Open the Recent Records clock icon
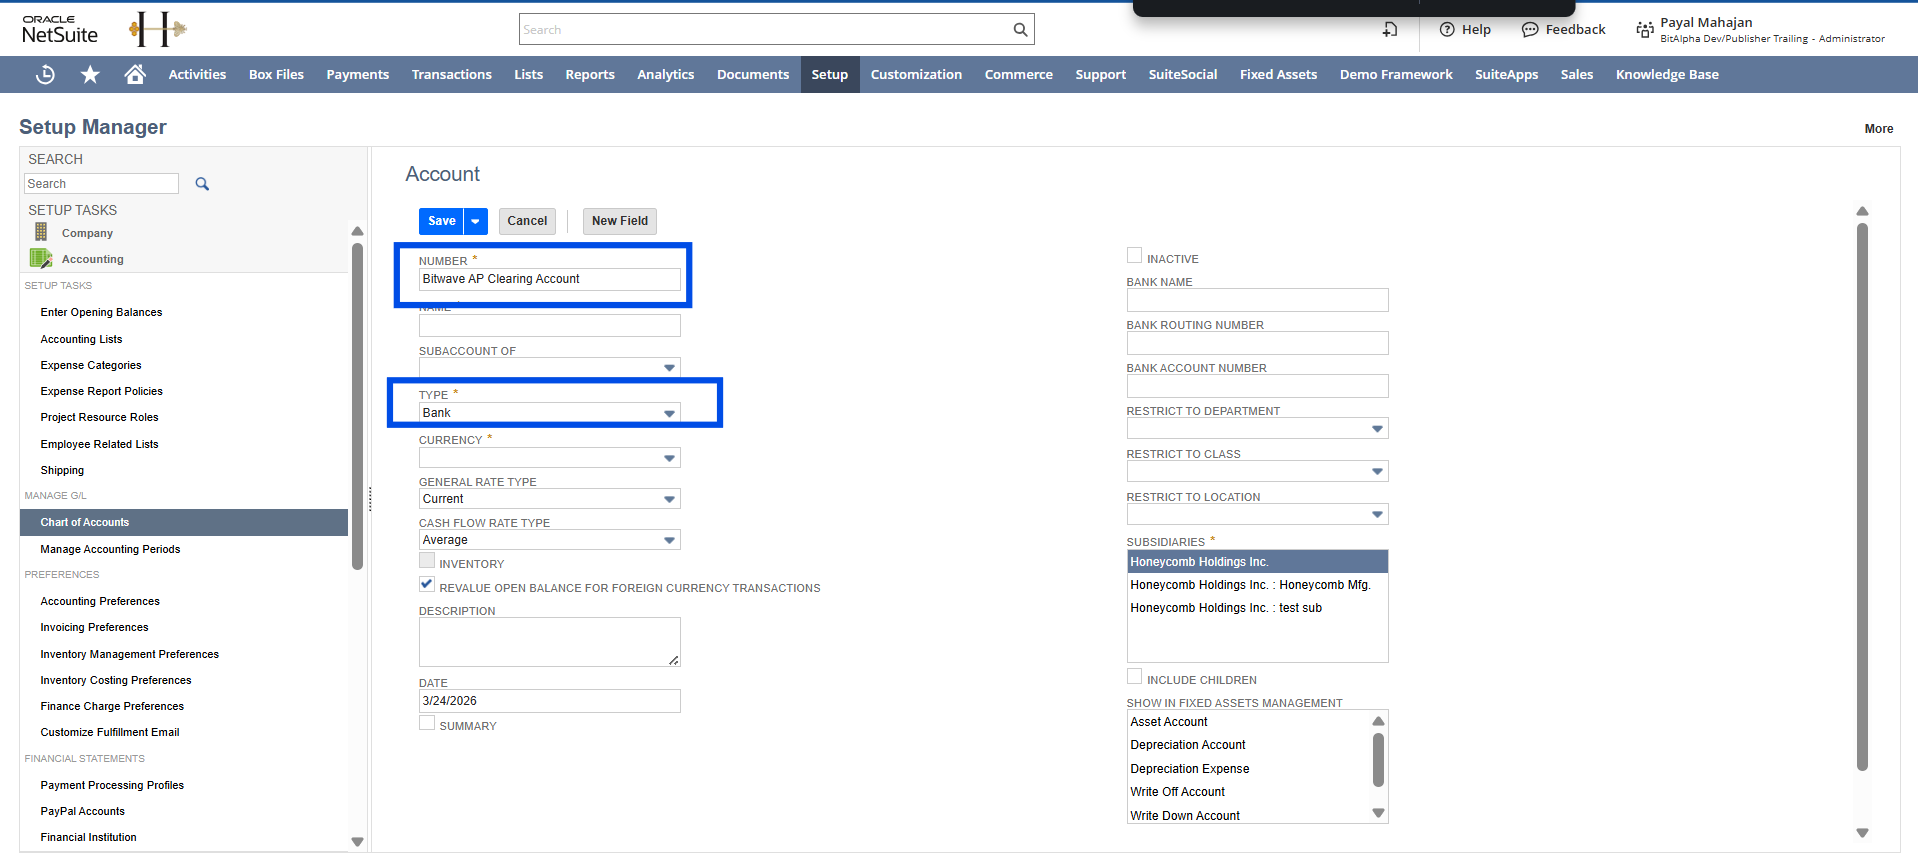Screen dimensions: 1918x867 point(45,74)
